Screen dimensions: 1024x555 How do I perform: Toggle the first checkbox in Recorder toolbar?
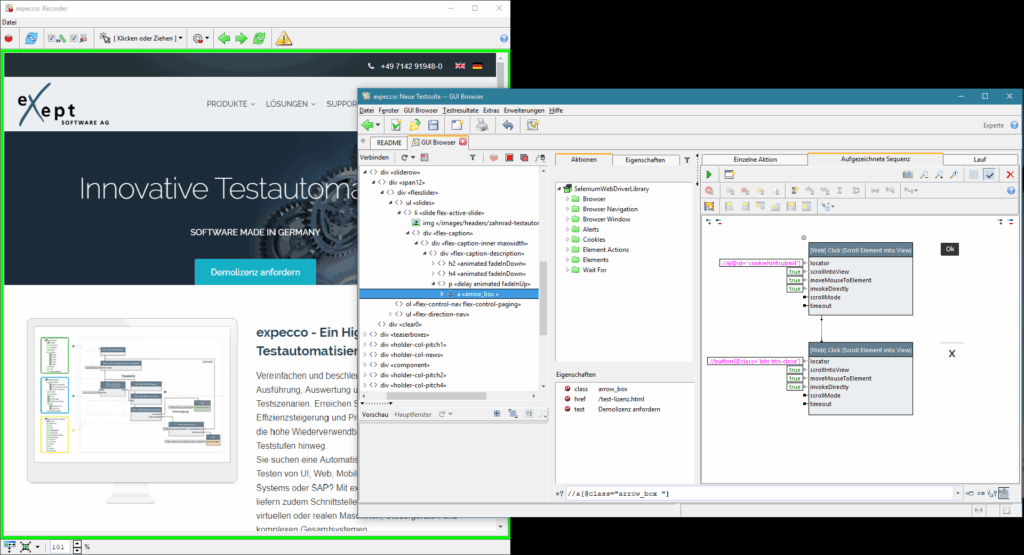(52, 38)
